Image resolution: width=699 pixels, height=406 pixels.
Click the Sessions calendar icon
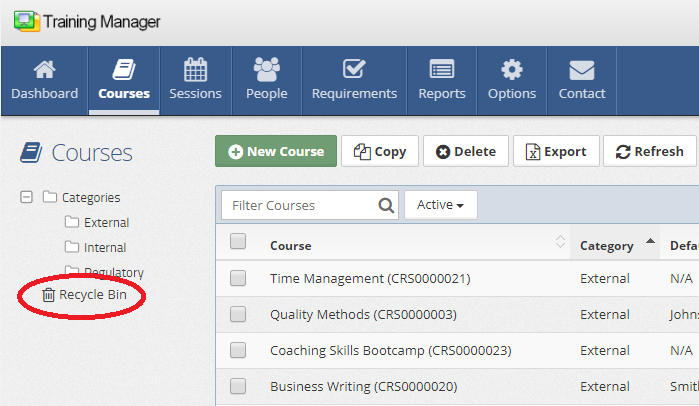(x=195, y=71)
